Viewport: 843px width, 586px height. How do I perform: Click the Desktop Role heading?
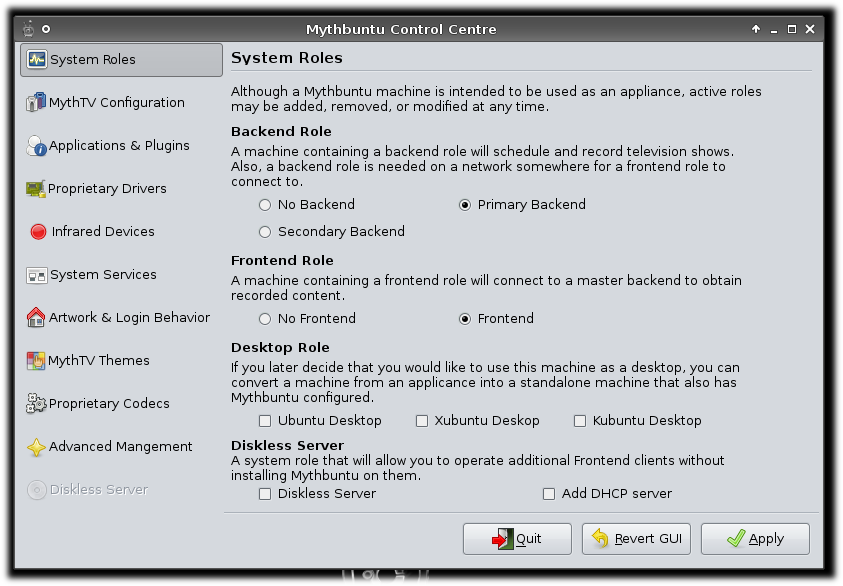(280, 348)
